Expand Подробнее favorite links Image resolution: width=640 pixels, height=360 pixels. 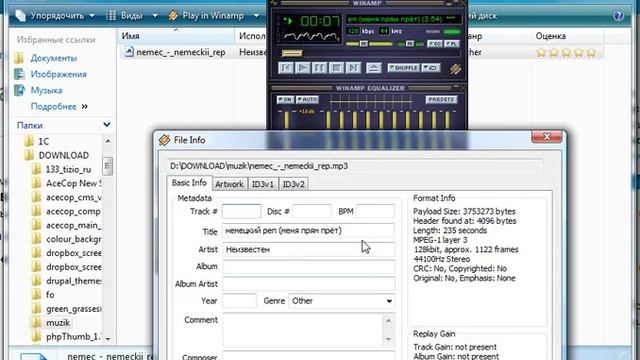(59, 107)
